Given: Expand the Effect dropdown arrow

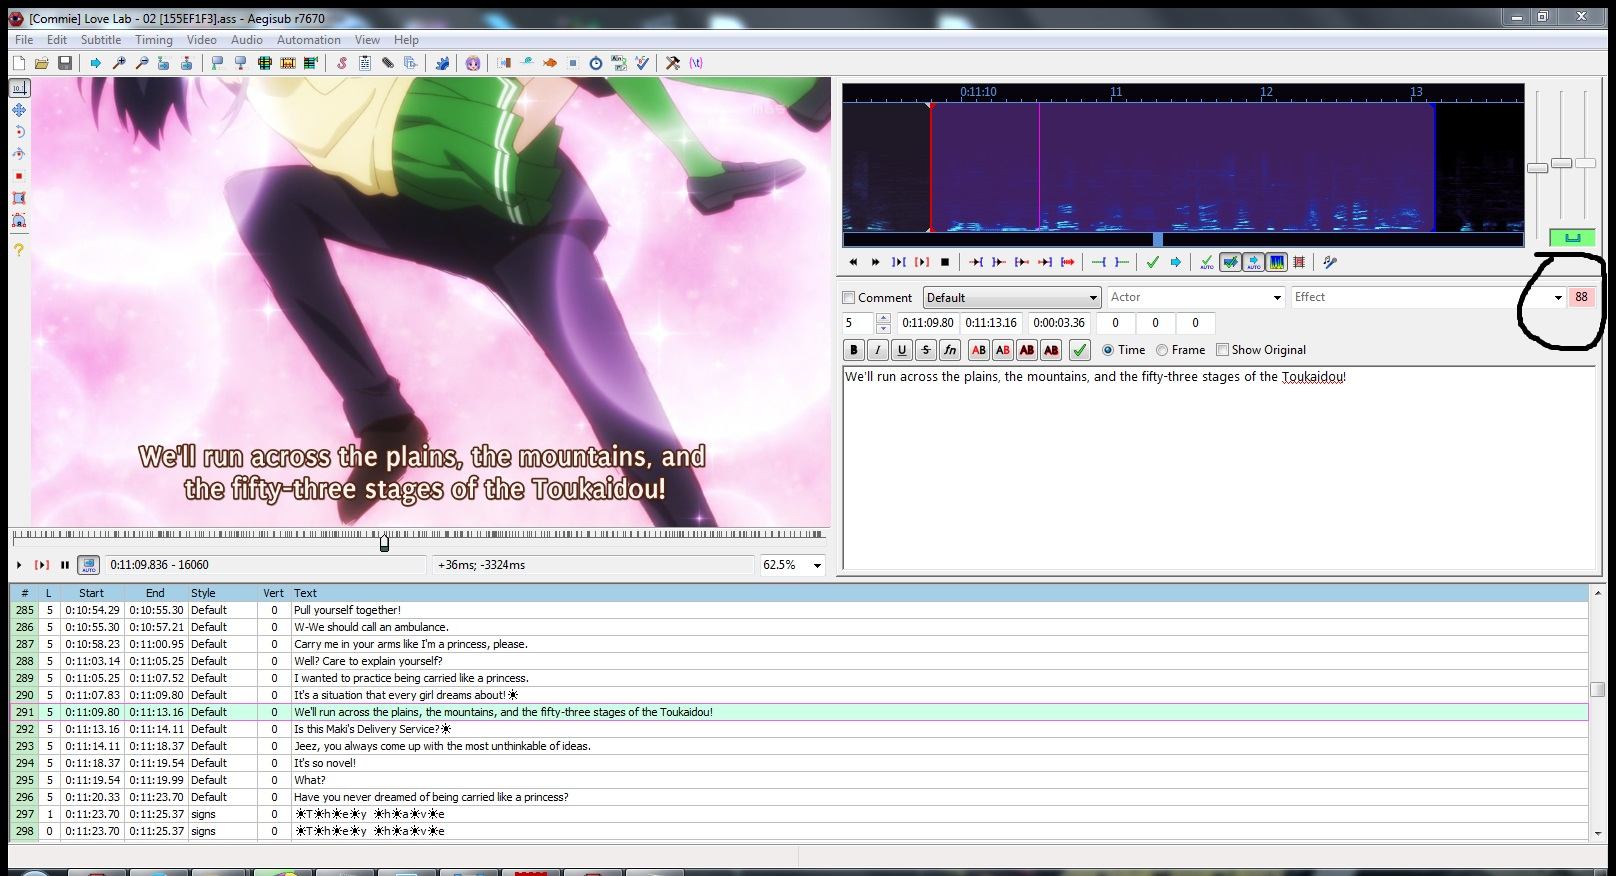Looking at the screenshot, I should tap(1558, 298).
